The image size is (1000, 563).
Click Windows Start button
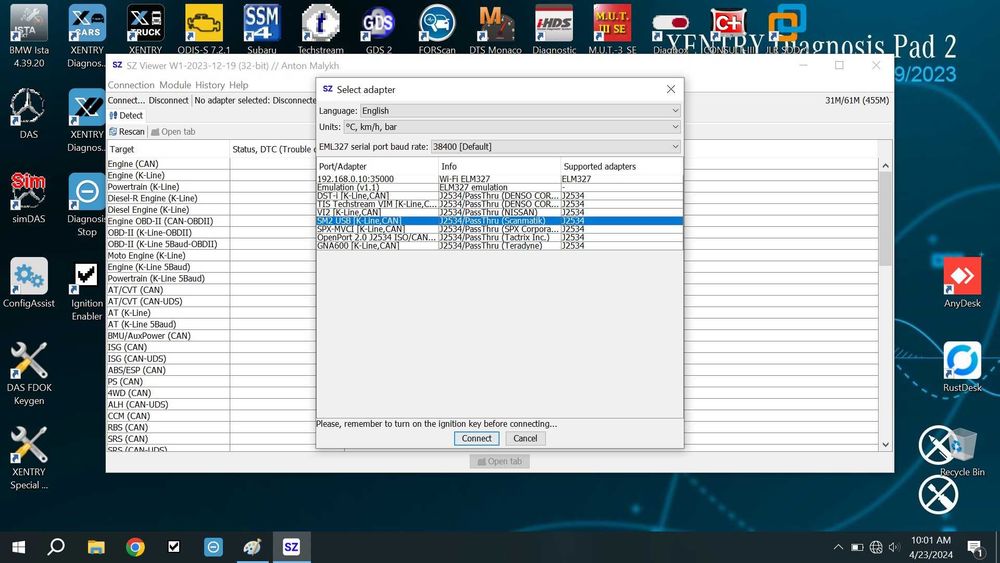[18, 546]
